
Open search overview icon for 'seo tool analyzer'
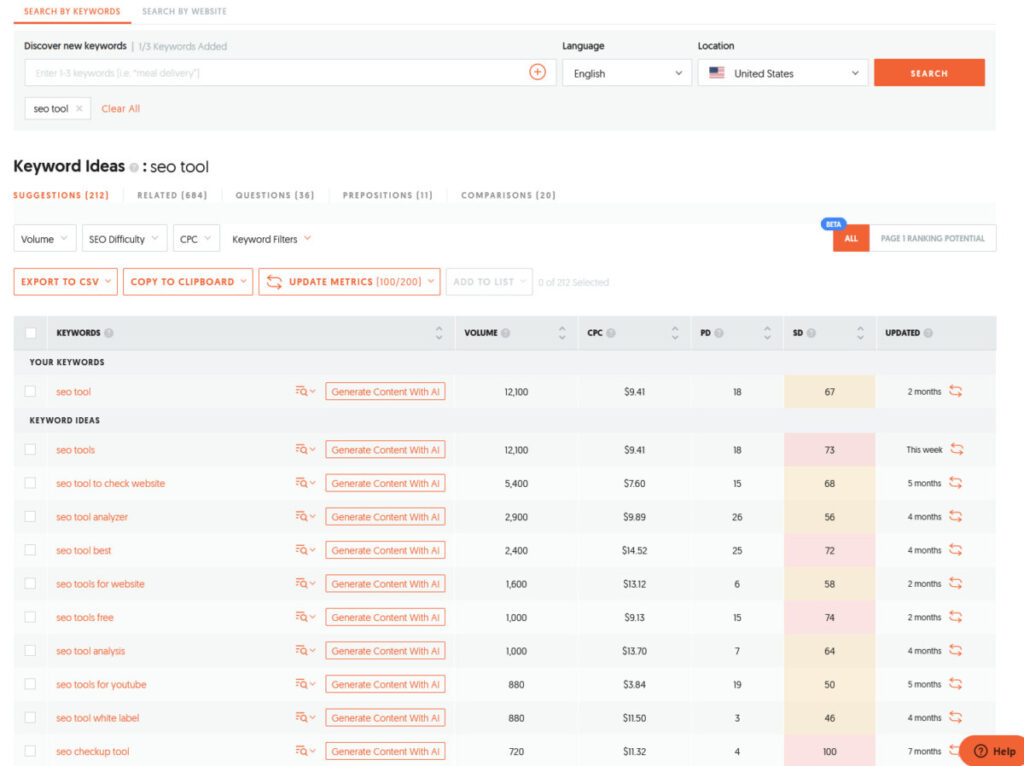[304, 517]
